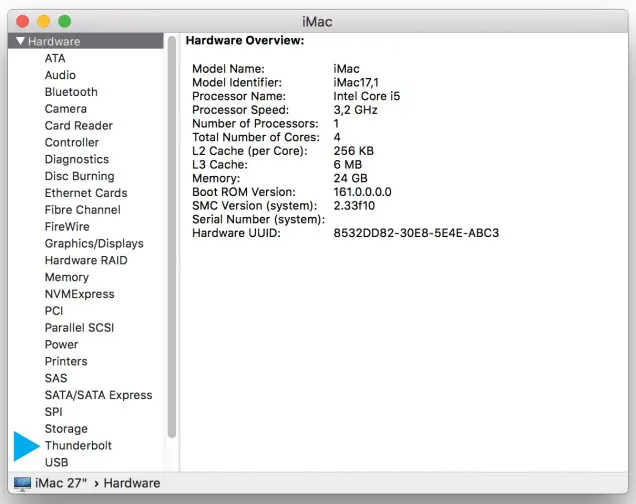
Task: Open the USB hardware entry
Action: 56,462
